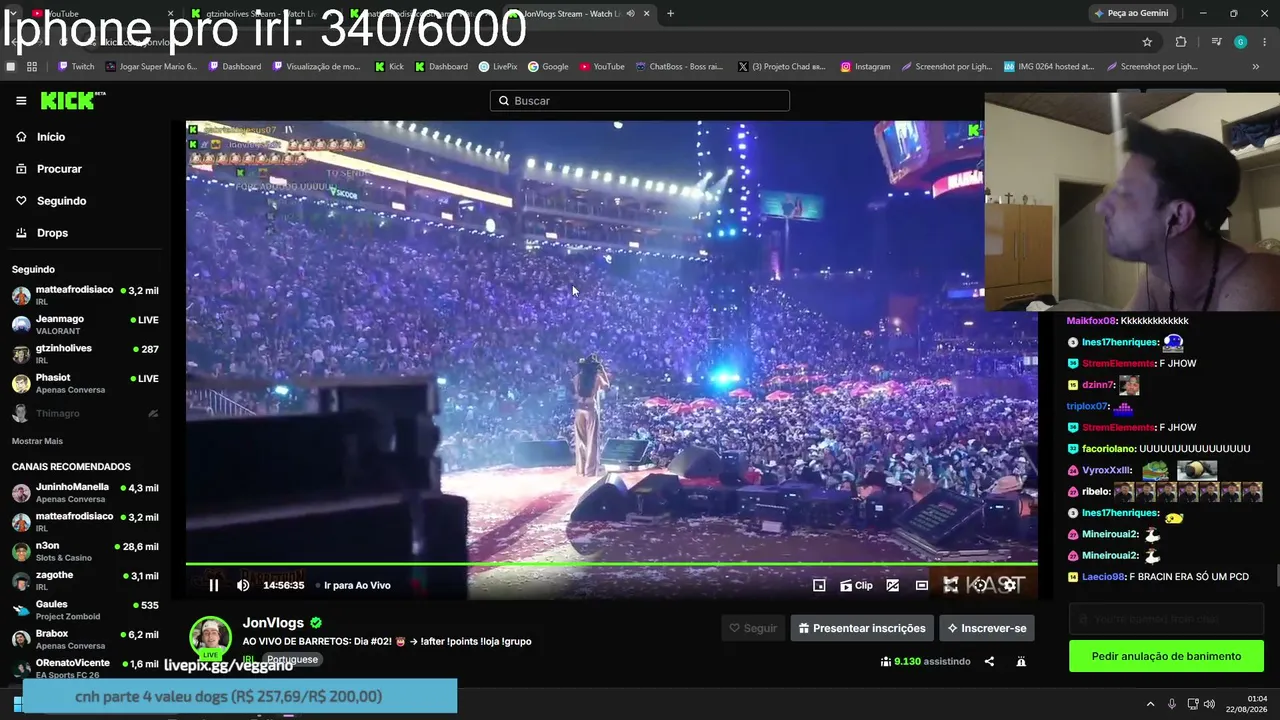Open the Seguindo page in sidebar
The width and height of the screenshot is (1280, 720).
pos(61,201)
